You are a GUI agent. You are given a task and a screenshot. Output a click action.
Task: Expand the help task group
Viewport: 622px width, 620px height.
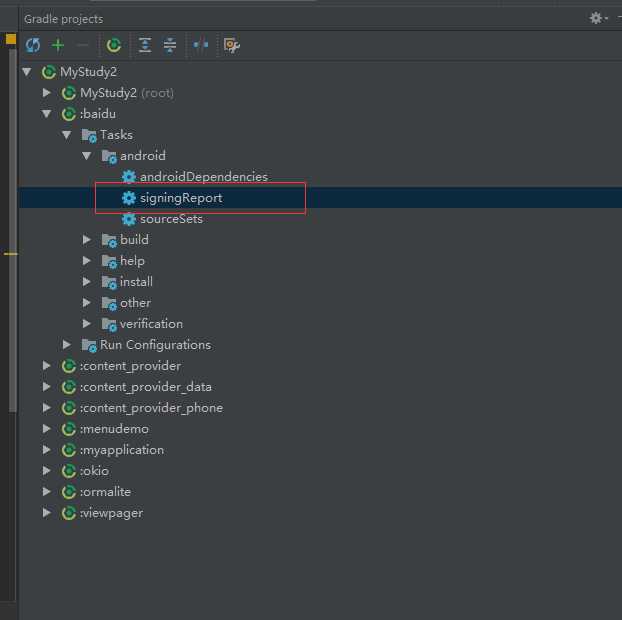tap(87, 261)
